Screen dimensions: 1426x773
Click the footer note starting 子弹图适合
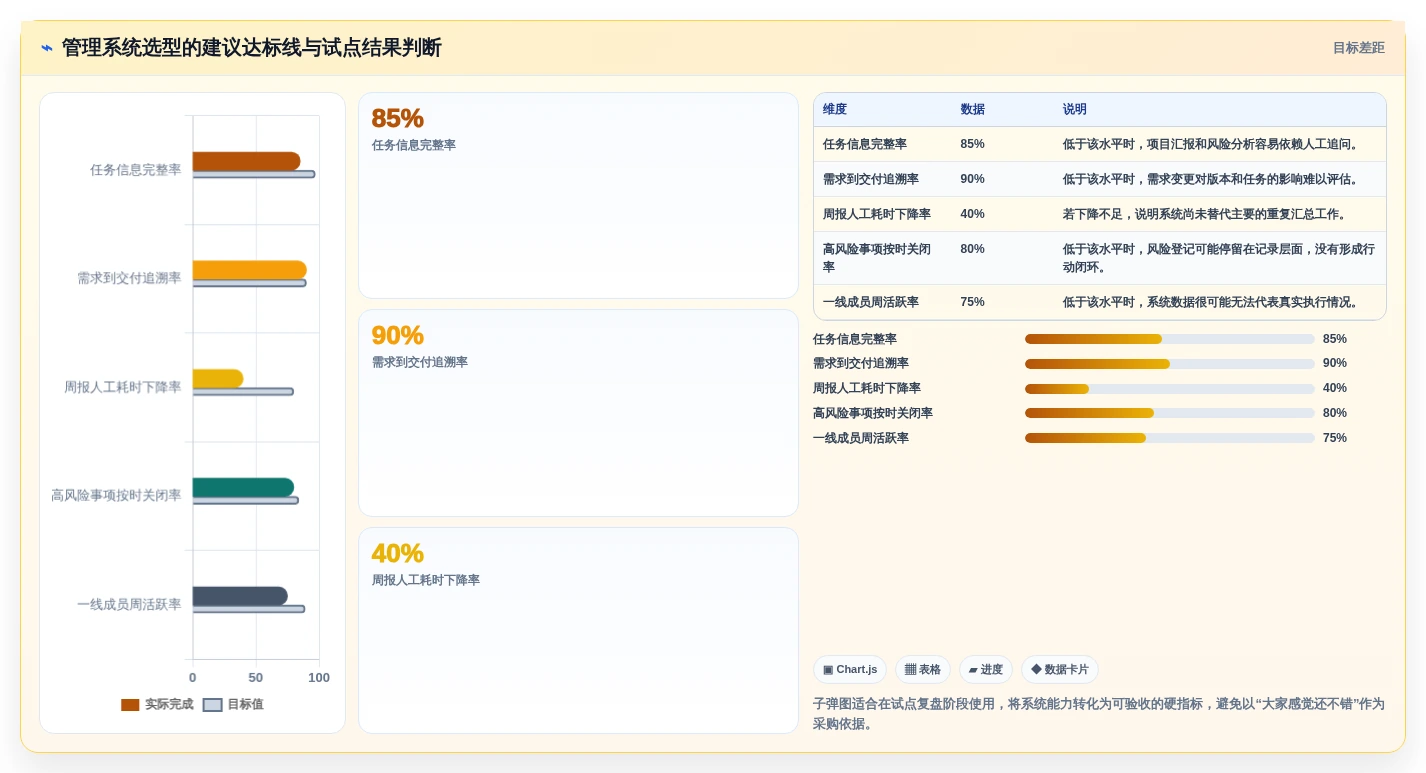(1099, 714)
